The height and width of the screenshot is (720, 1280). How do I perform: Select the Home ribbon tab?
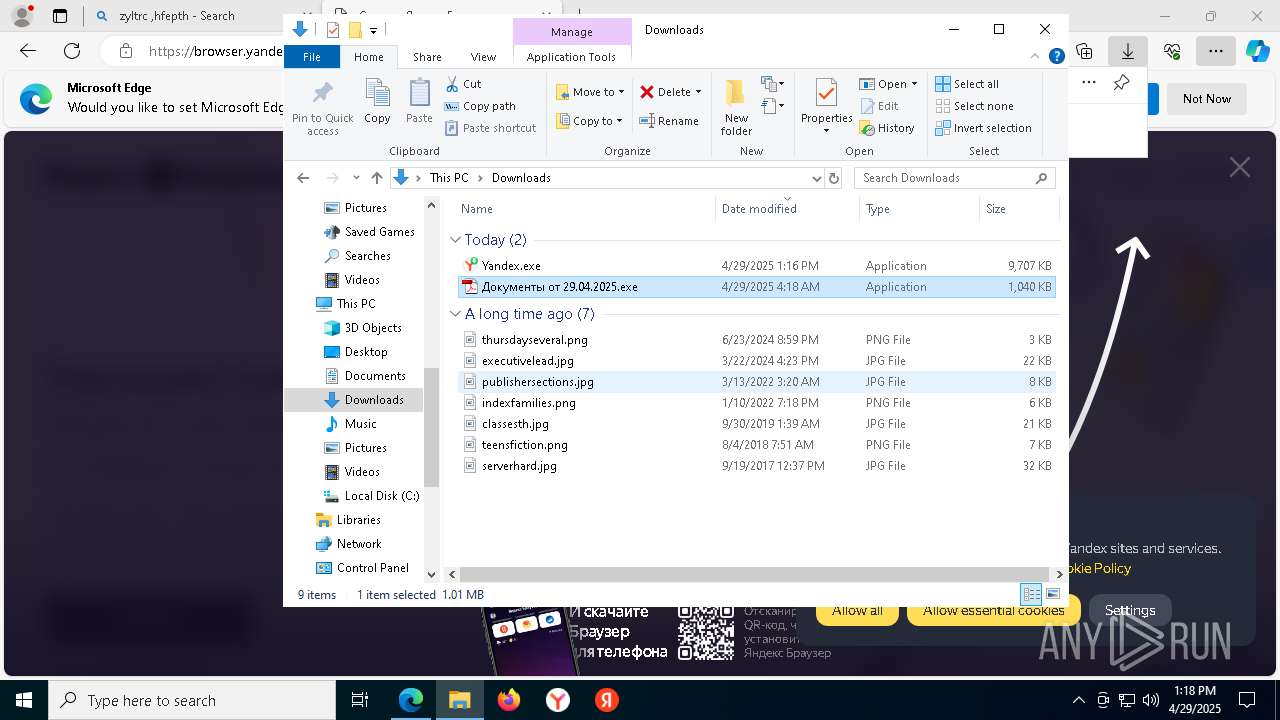pyautogui.click(x=368, y=57)
